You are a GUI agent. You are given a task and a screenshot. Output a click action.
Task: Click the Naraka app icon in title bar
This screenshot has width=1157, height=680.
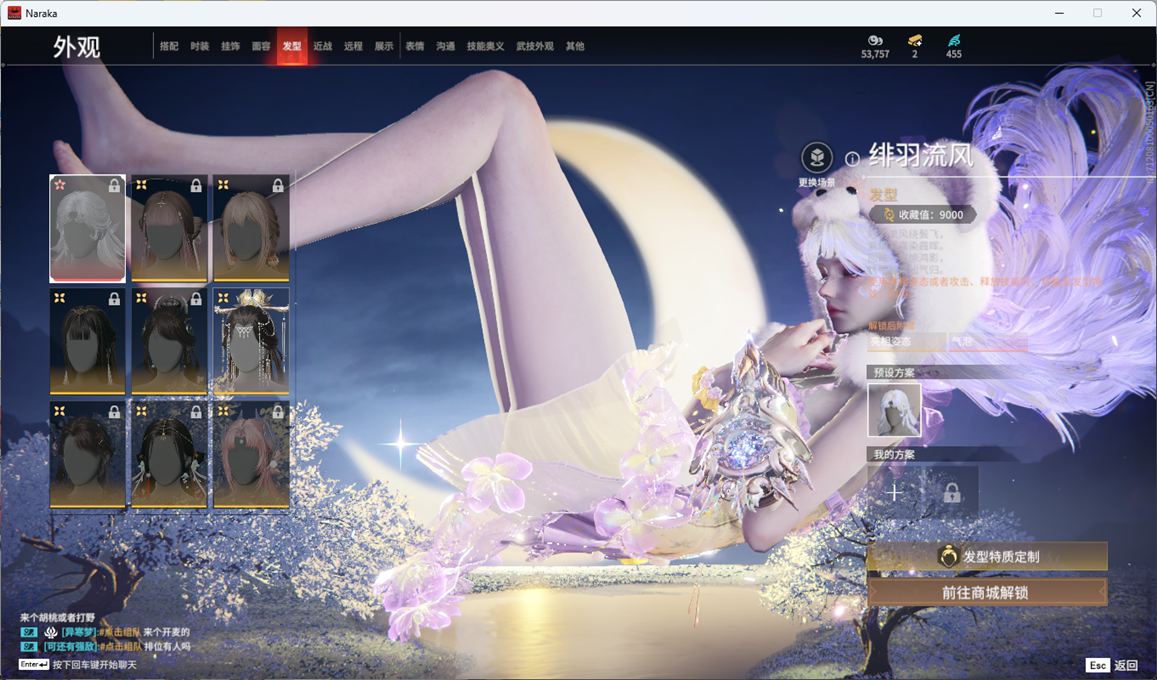pos(14,13)
